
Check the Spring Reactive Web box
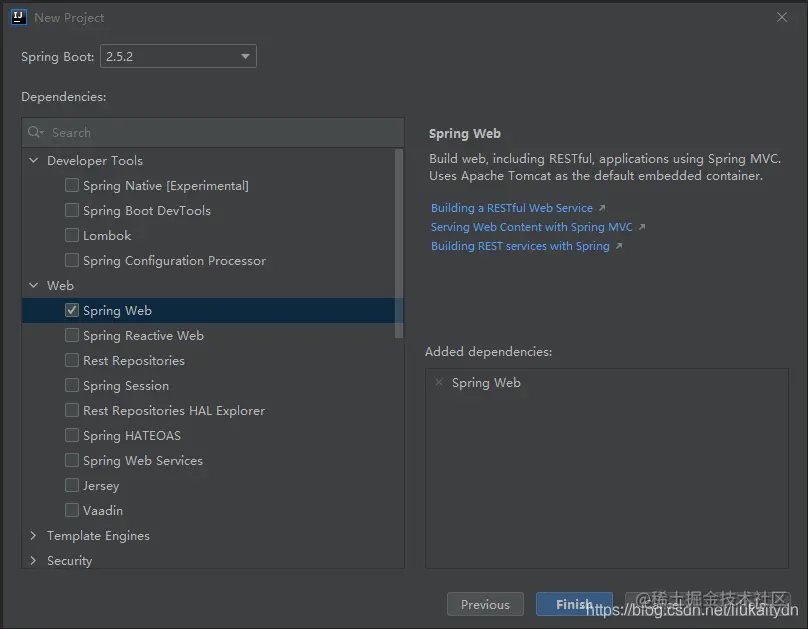click(72, 335)
